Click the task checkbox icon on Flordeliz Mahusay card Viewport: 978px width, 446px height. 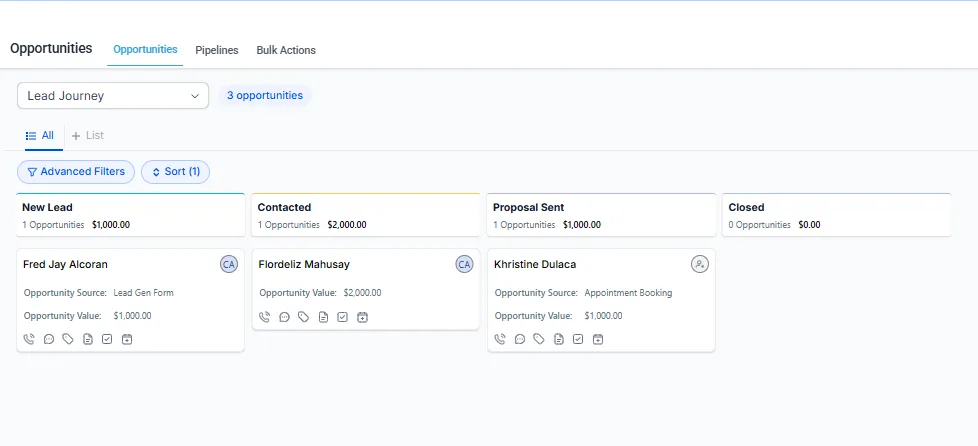342,317
